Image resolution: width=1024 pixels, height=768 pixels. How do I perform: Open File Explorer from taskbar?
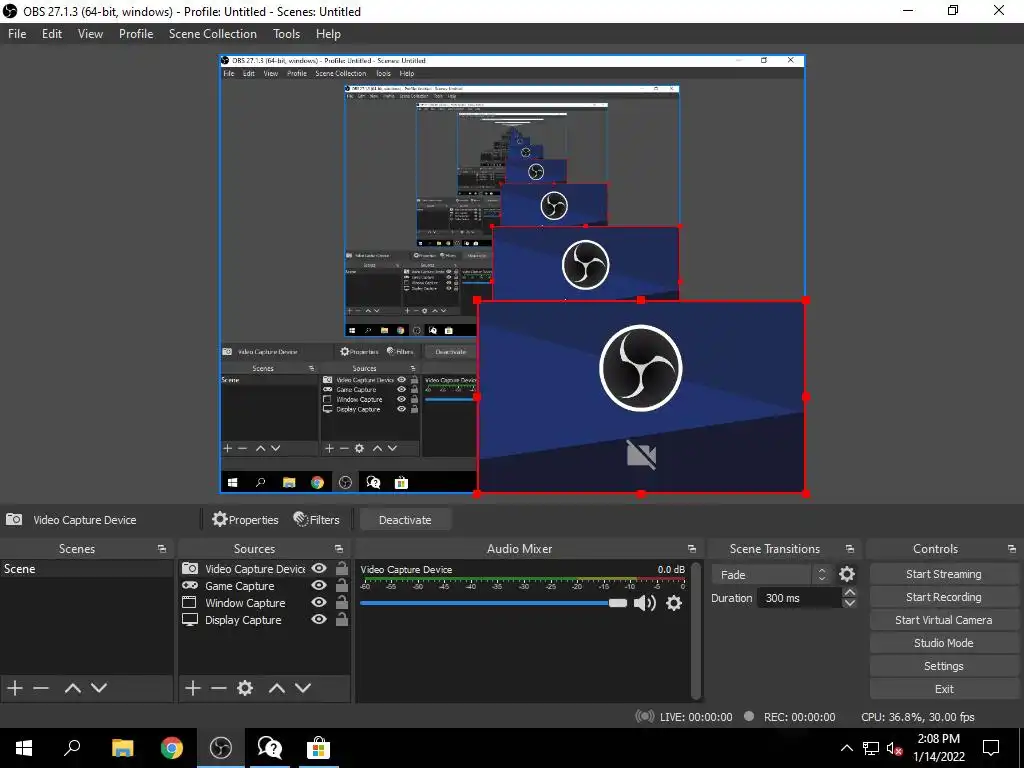[x=122, y=748]
